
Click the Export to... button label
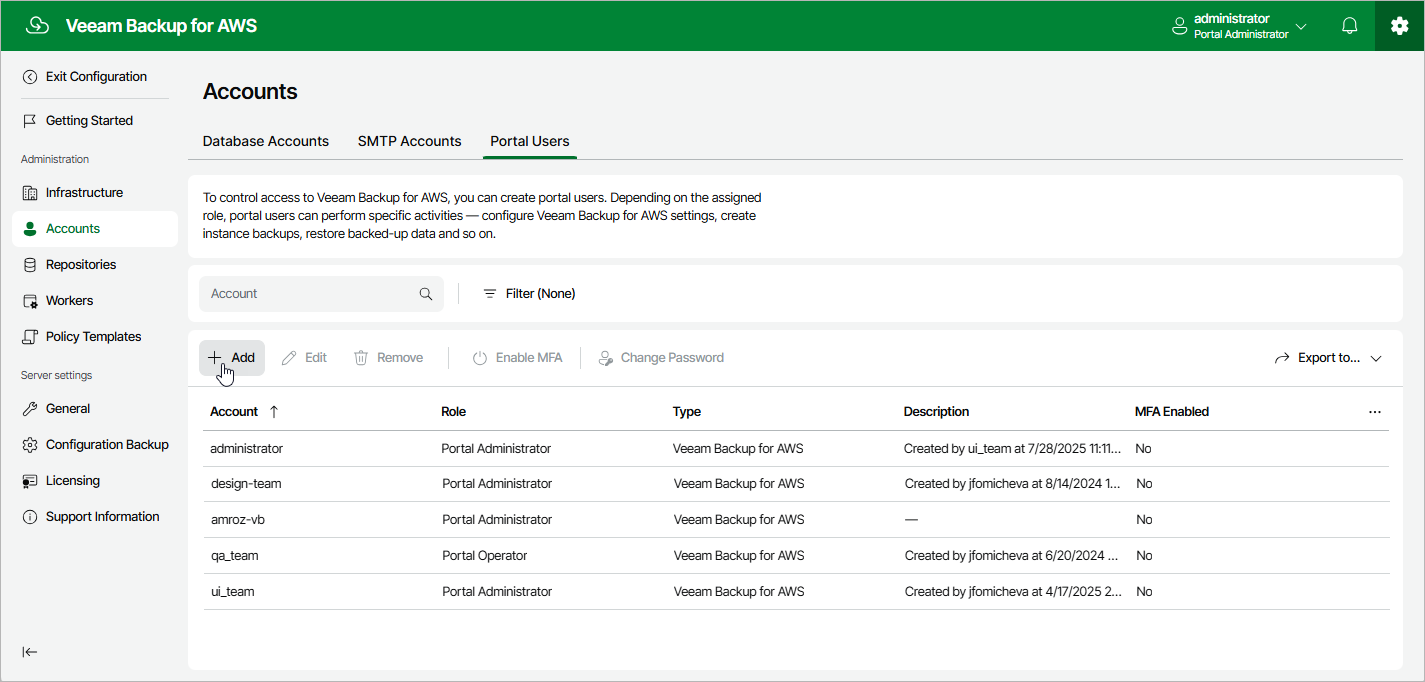(x=1329, y=358)
